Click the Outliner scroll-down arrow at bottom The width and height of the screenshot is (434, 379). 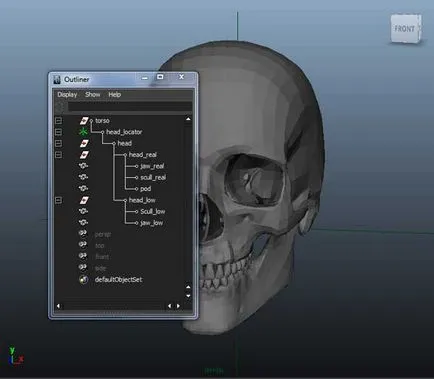pos(188,296)
